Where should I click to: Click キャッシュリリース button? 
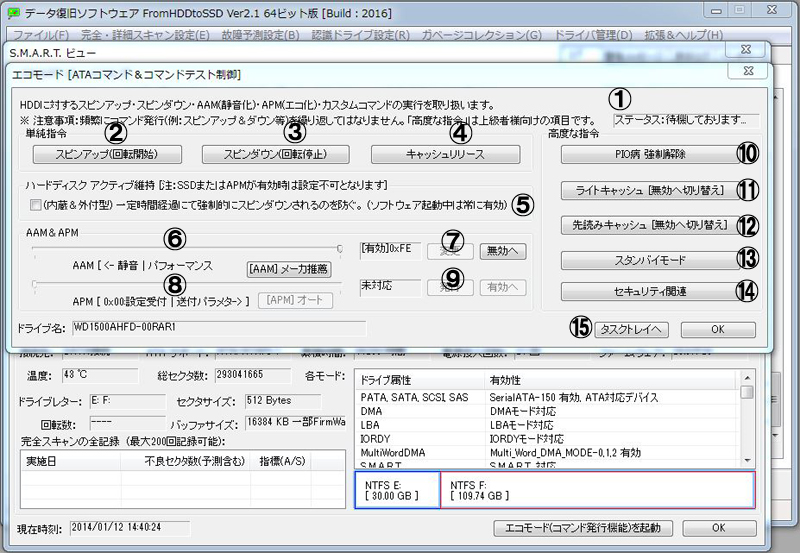[x=445, y=154]
